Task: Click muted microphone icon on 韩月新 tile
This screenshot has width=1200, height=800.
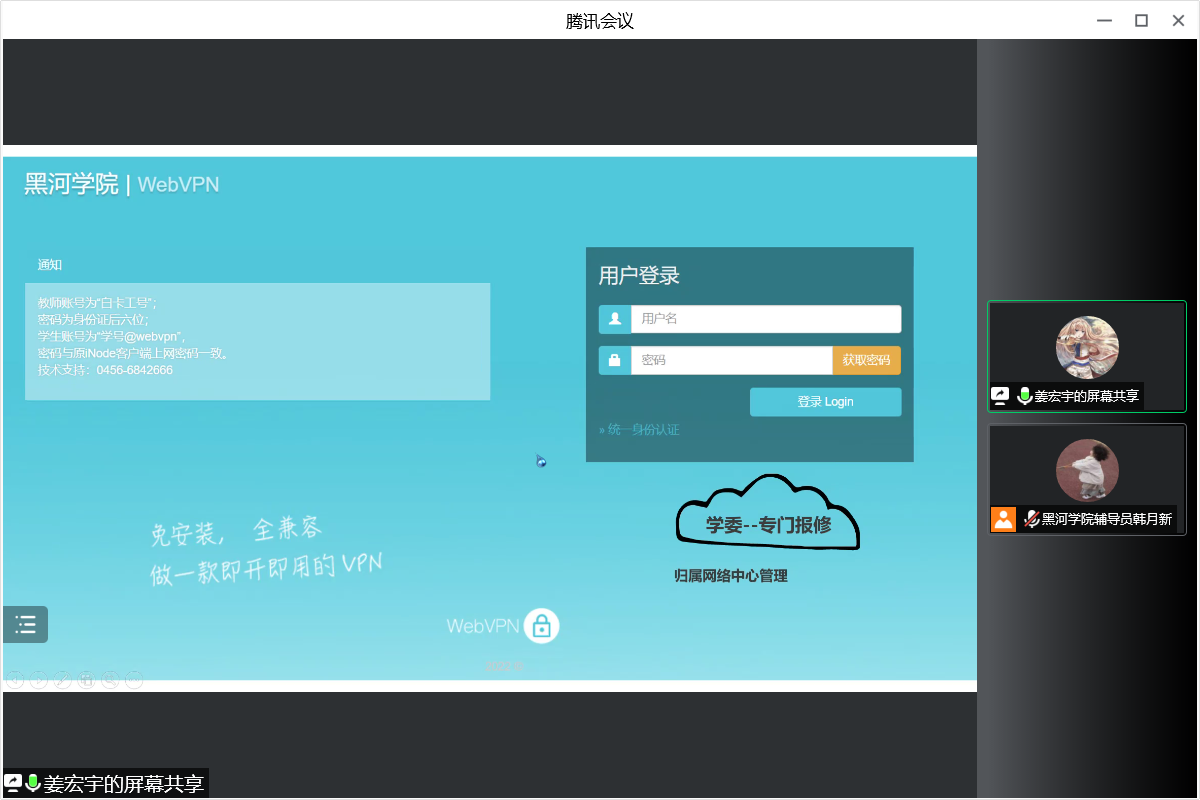Action: click(x=1031, y=519)
